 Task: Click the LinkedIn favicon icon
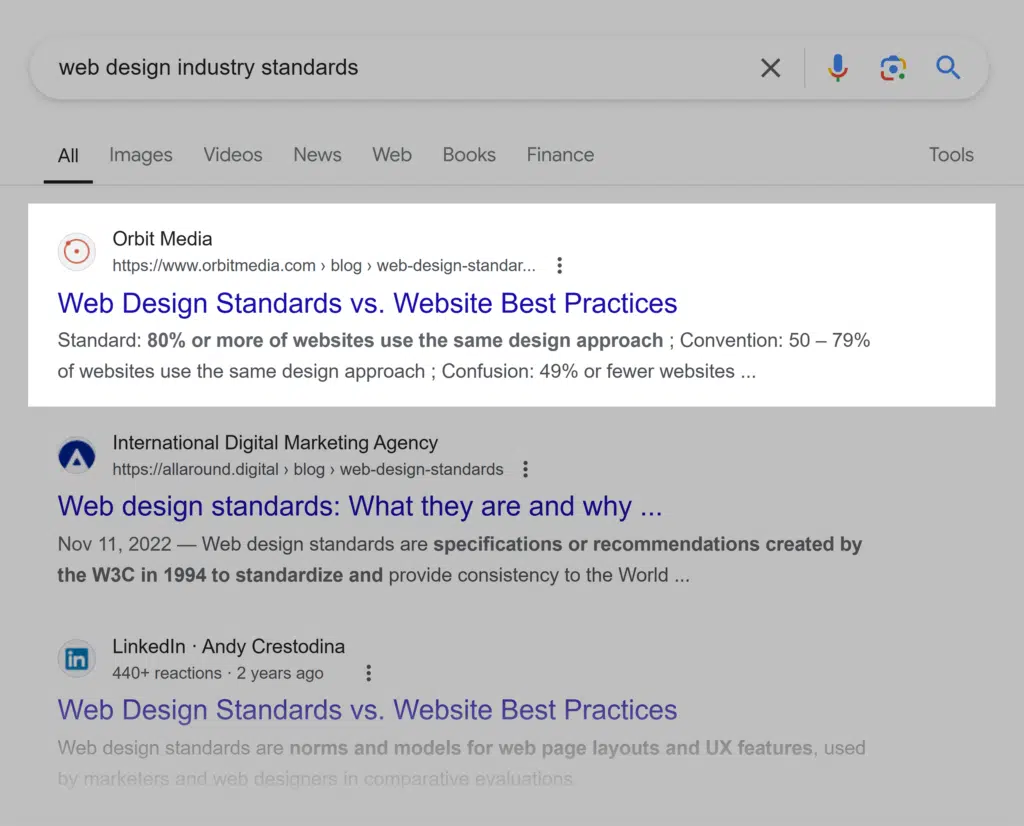[x=77, y=660]
